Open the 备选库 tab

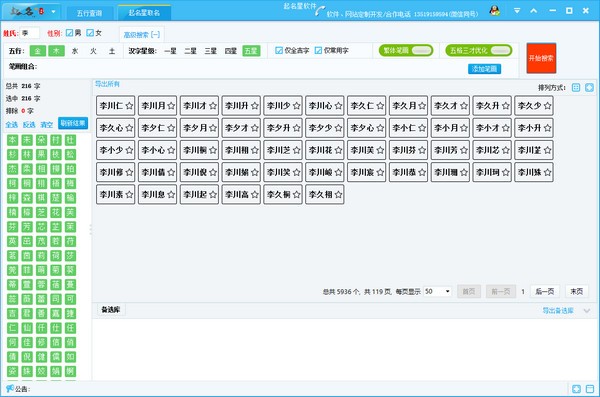tap(110, 310)
